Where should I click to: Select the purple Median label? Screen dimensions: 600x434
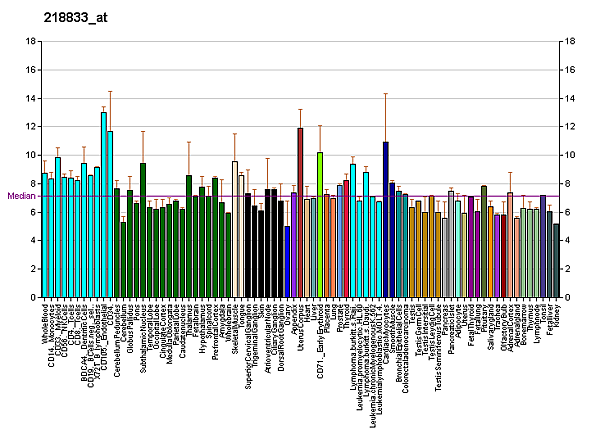(x=21, y=196)
